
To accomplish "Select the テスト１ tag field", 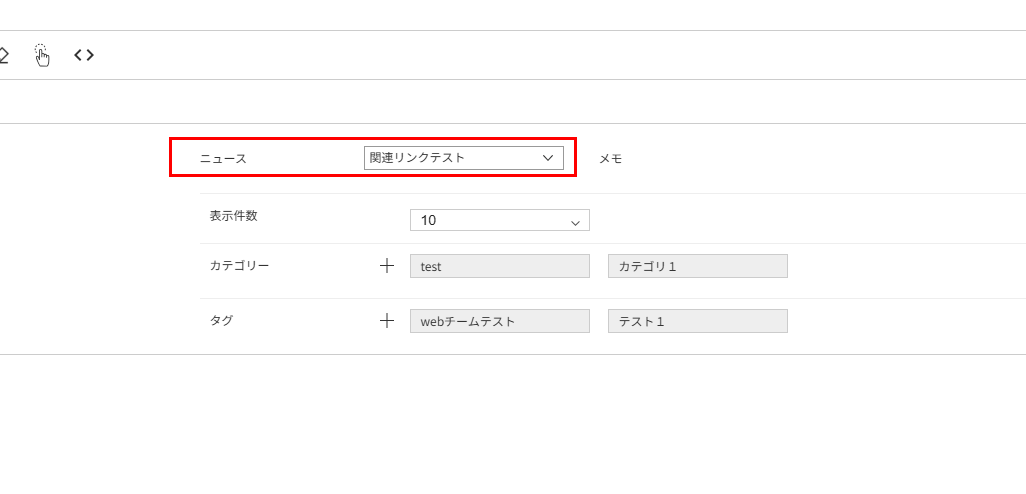I will click(x=698, y=321).
